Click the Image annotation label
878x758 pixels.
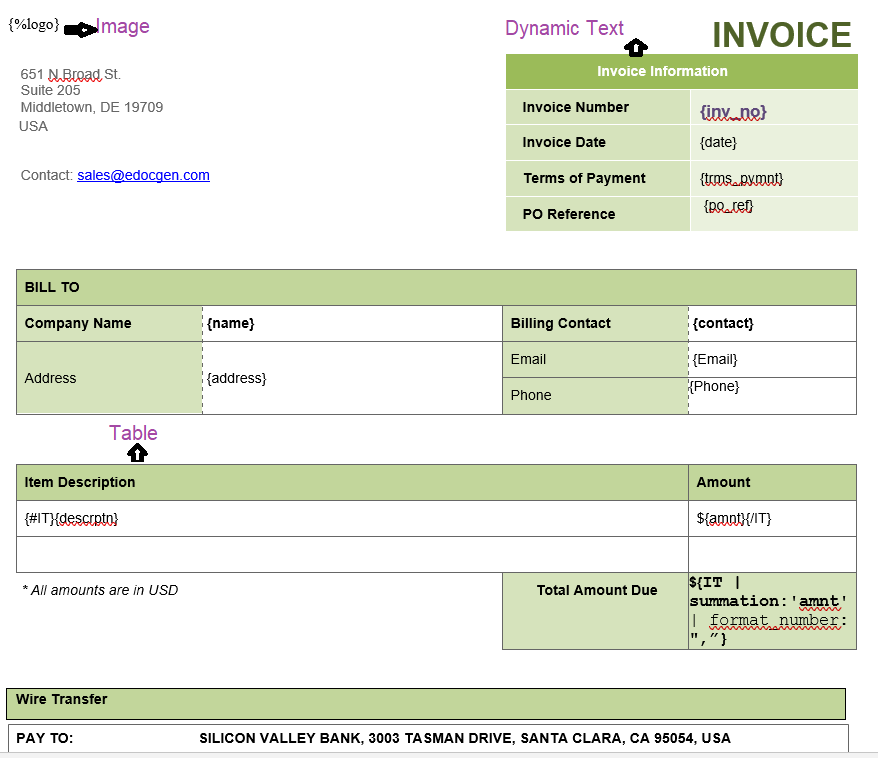click(122, 25)
